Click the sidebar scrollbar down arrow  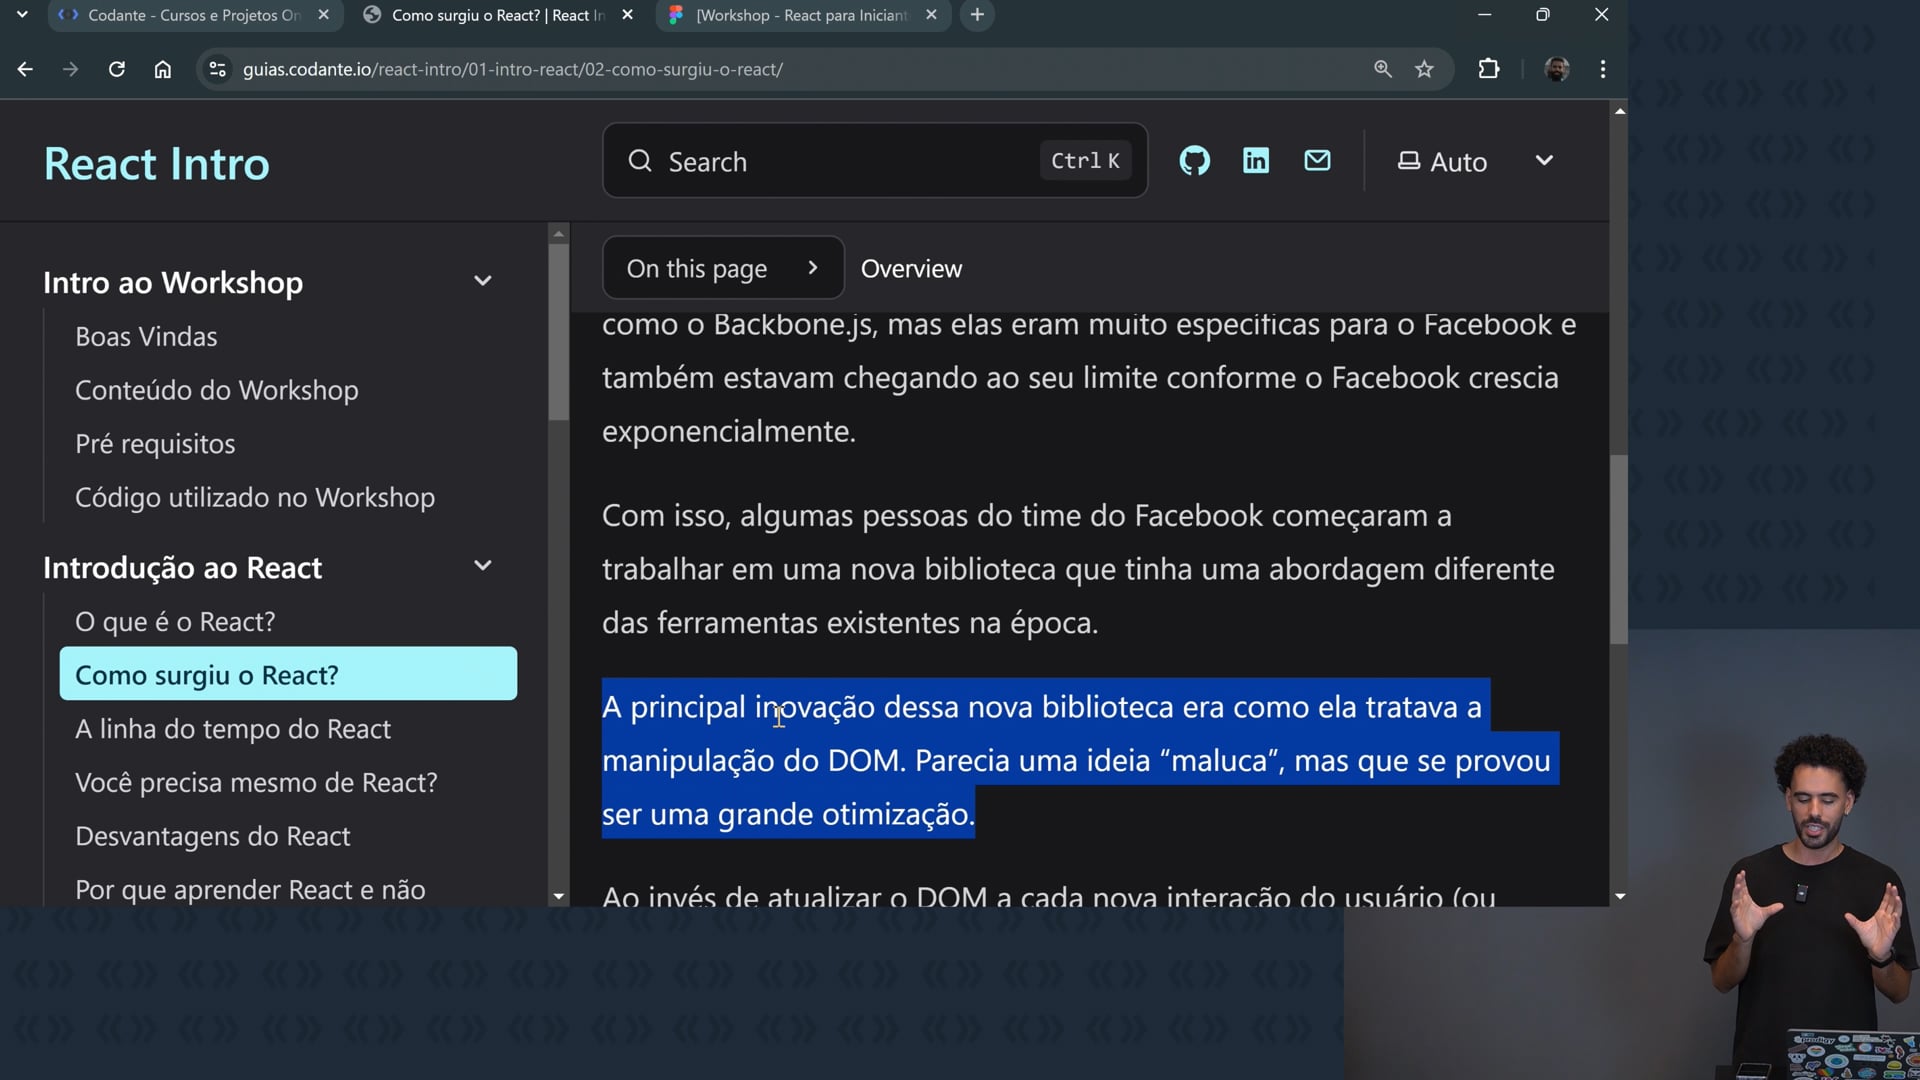tap(559, 897)
